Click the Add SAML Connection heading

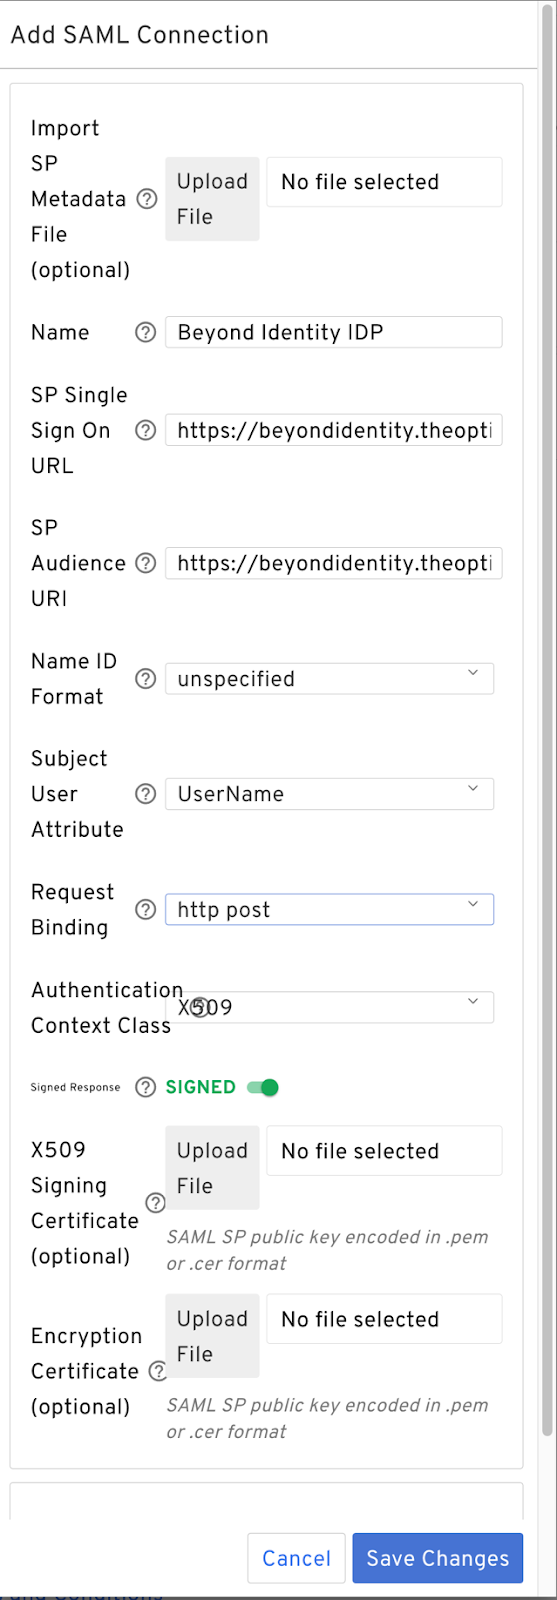(x=140, y=35)
